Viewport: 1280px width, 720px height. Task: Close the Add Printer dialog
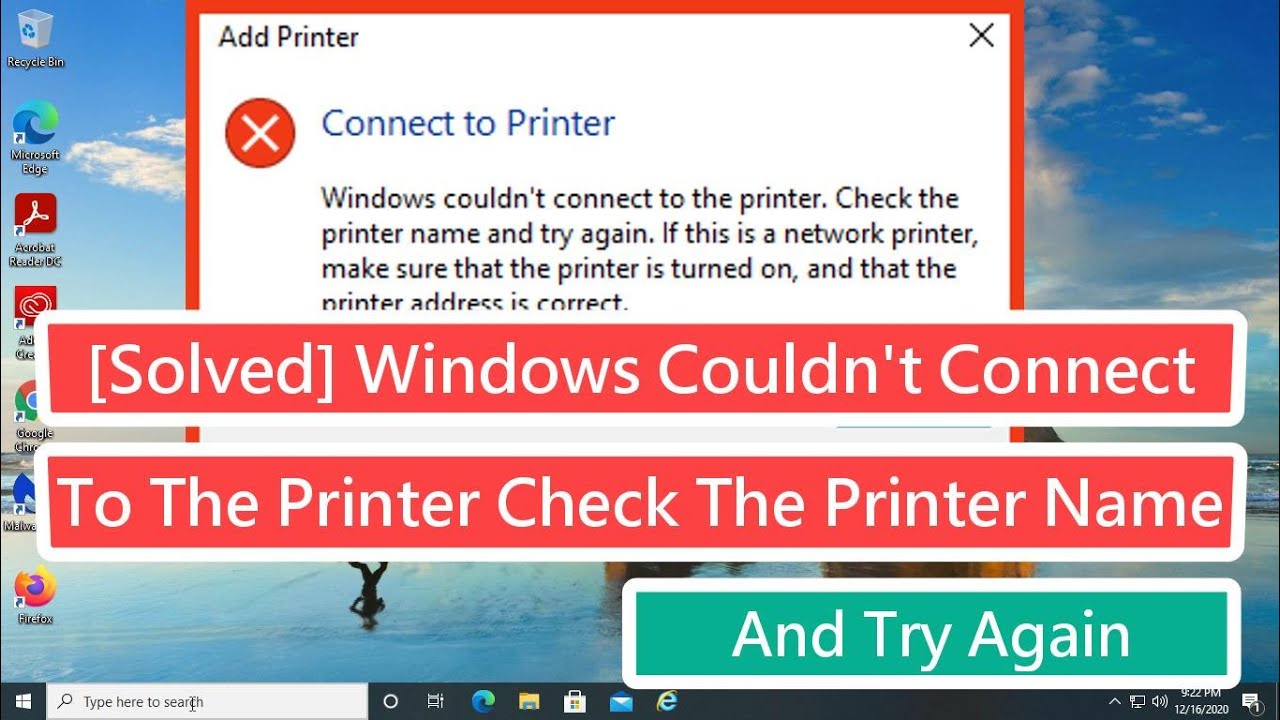click(982, 36)
